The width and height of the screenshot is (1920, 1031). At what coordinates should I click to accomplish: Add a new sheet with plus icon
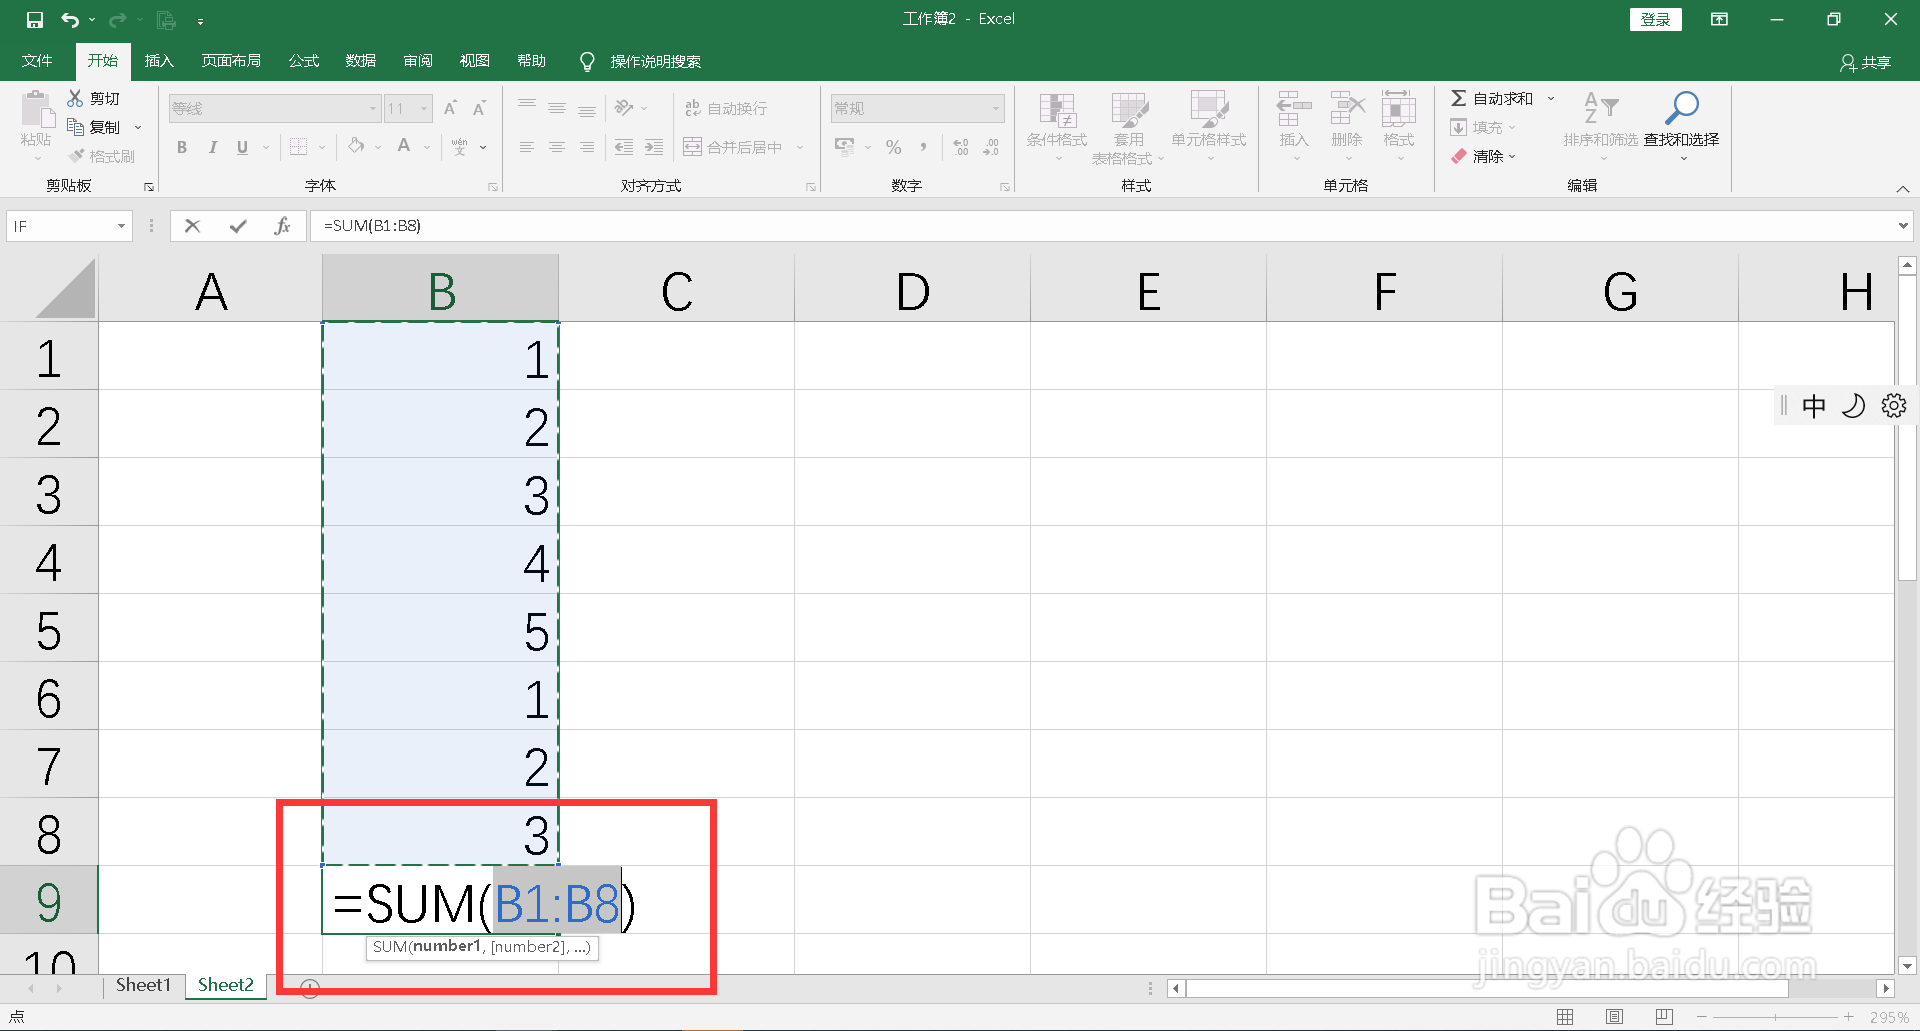click(x=310, y=988)
